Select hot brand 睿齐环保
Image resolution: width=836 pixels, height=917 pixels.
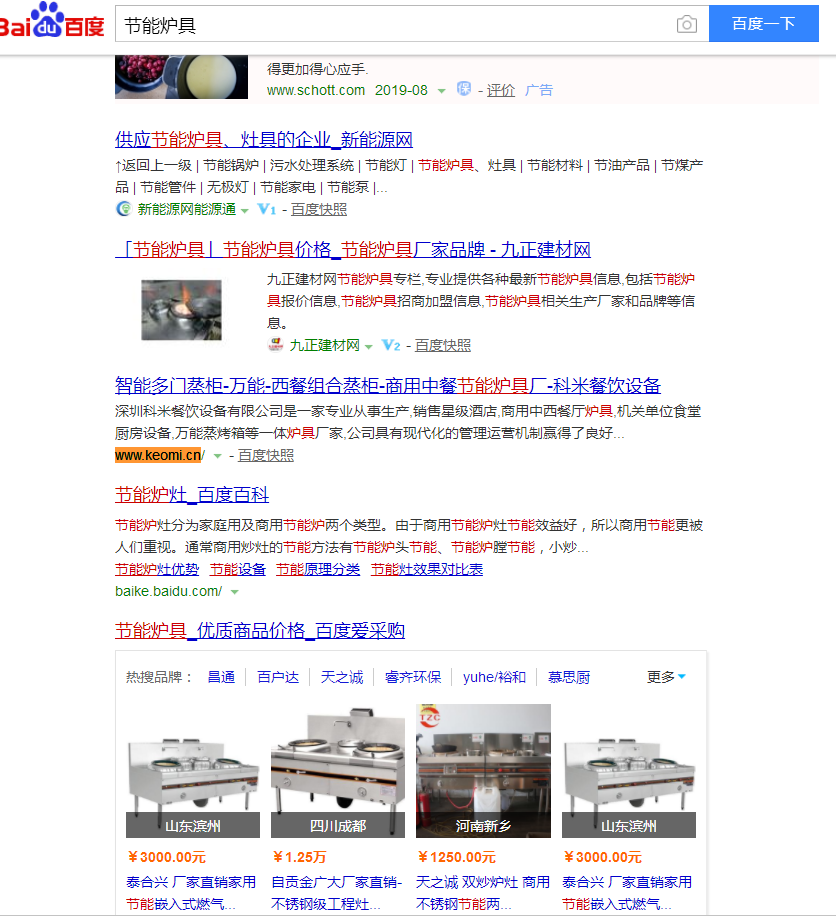coord(413,677)
